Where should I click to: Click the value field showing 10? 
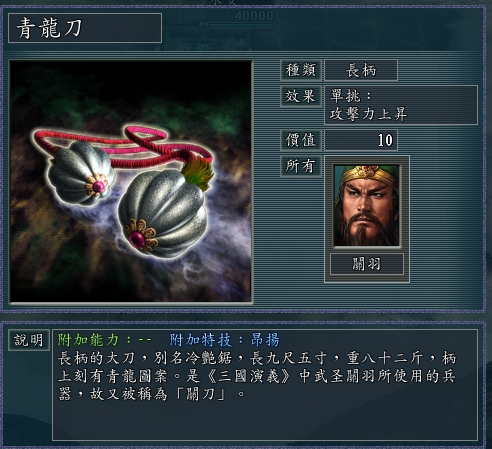coord(361,140)
